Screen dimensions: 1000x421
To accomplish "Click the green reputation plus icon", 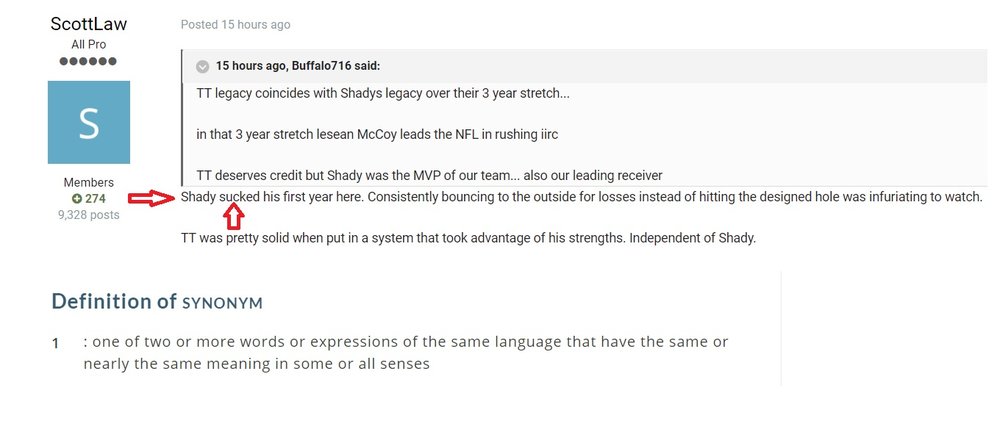I will click(x=77, y=199).
